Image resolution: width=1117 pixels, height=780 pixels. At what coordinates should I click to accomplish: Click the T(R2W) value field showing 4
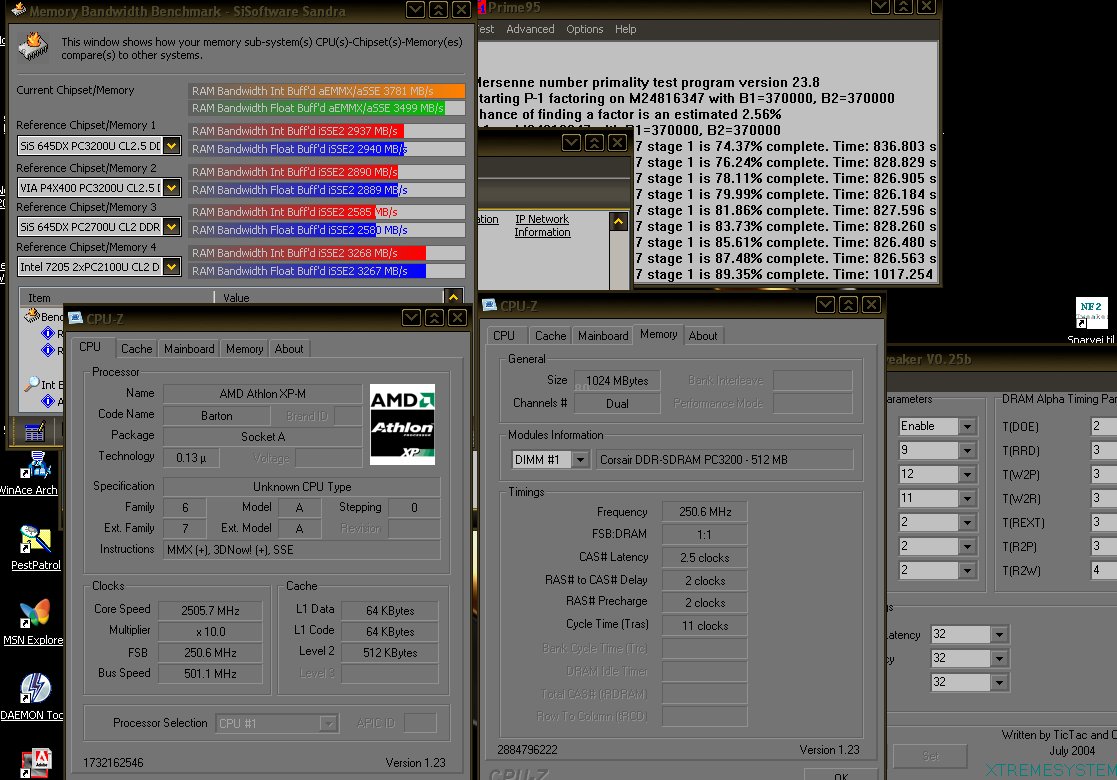coord(1103,570)
